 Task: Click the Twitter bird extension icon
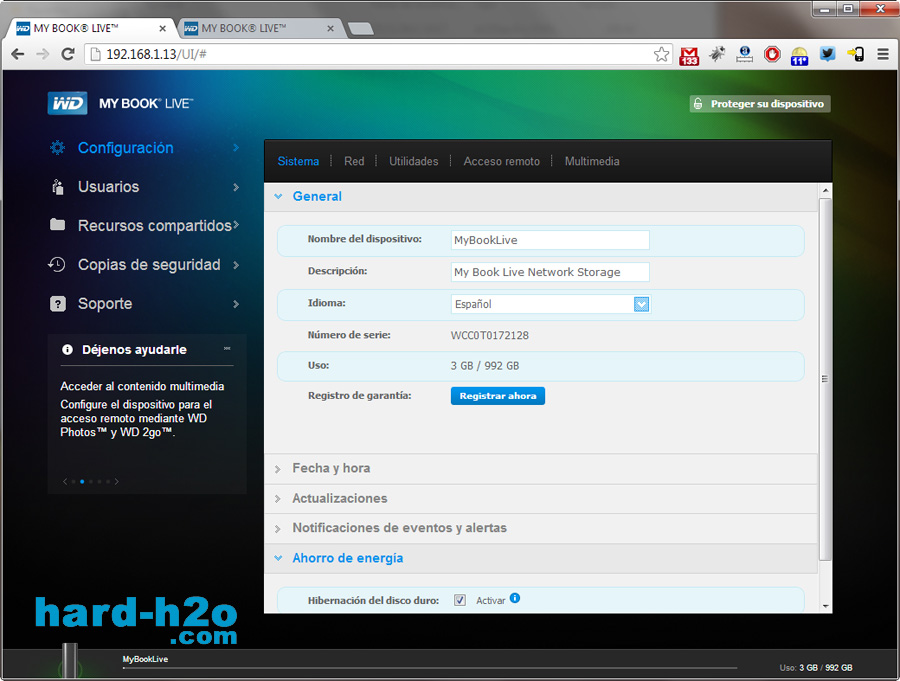pos(827,54)
